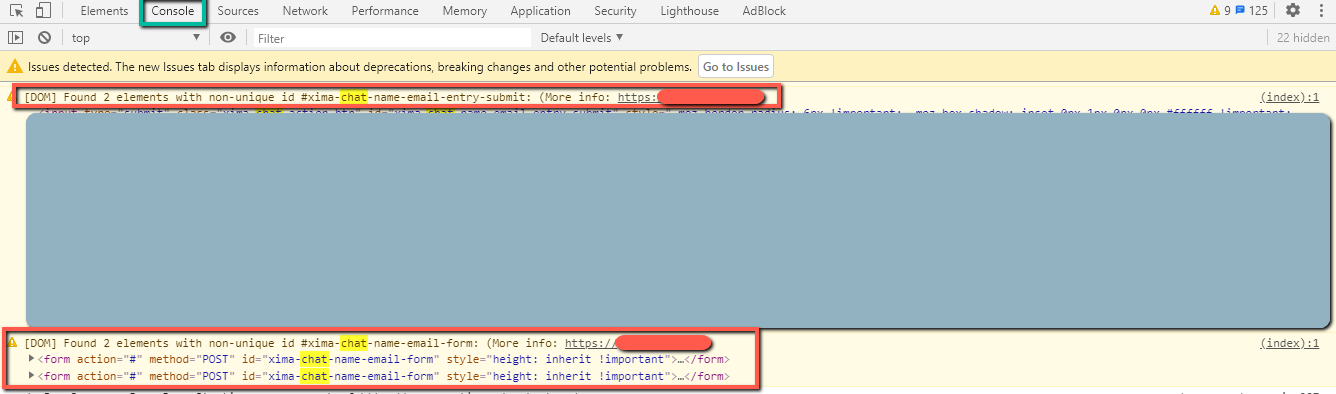Open the top context selector dropdown
1336x394 pixels.
point(136,37)
